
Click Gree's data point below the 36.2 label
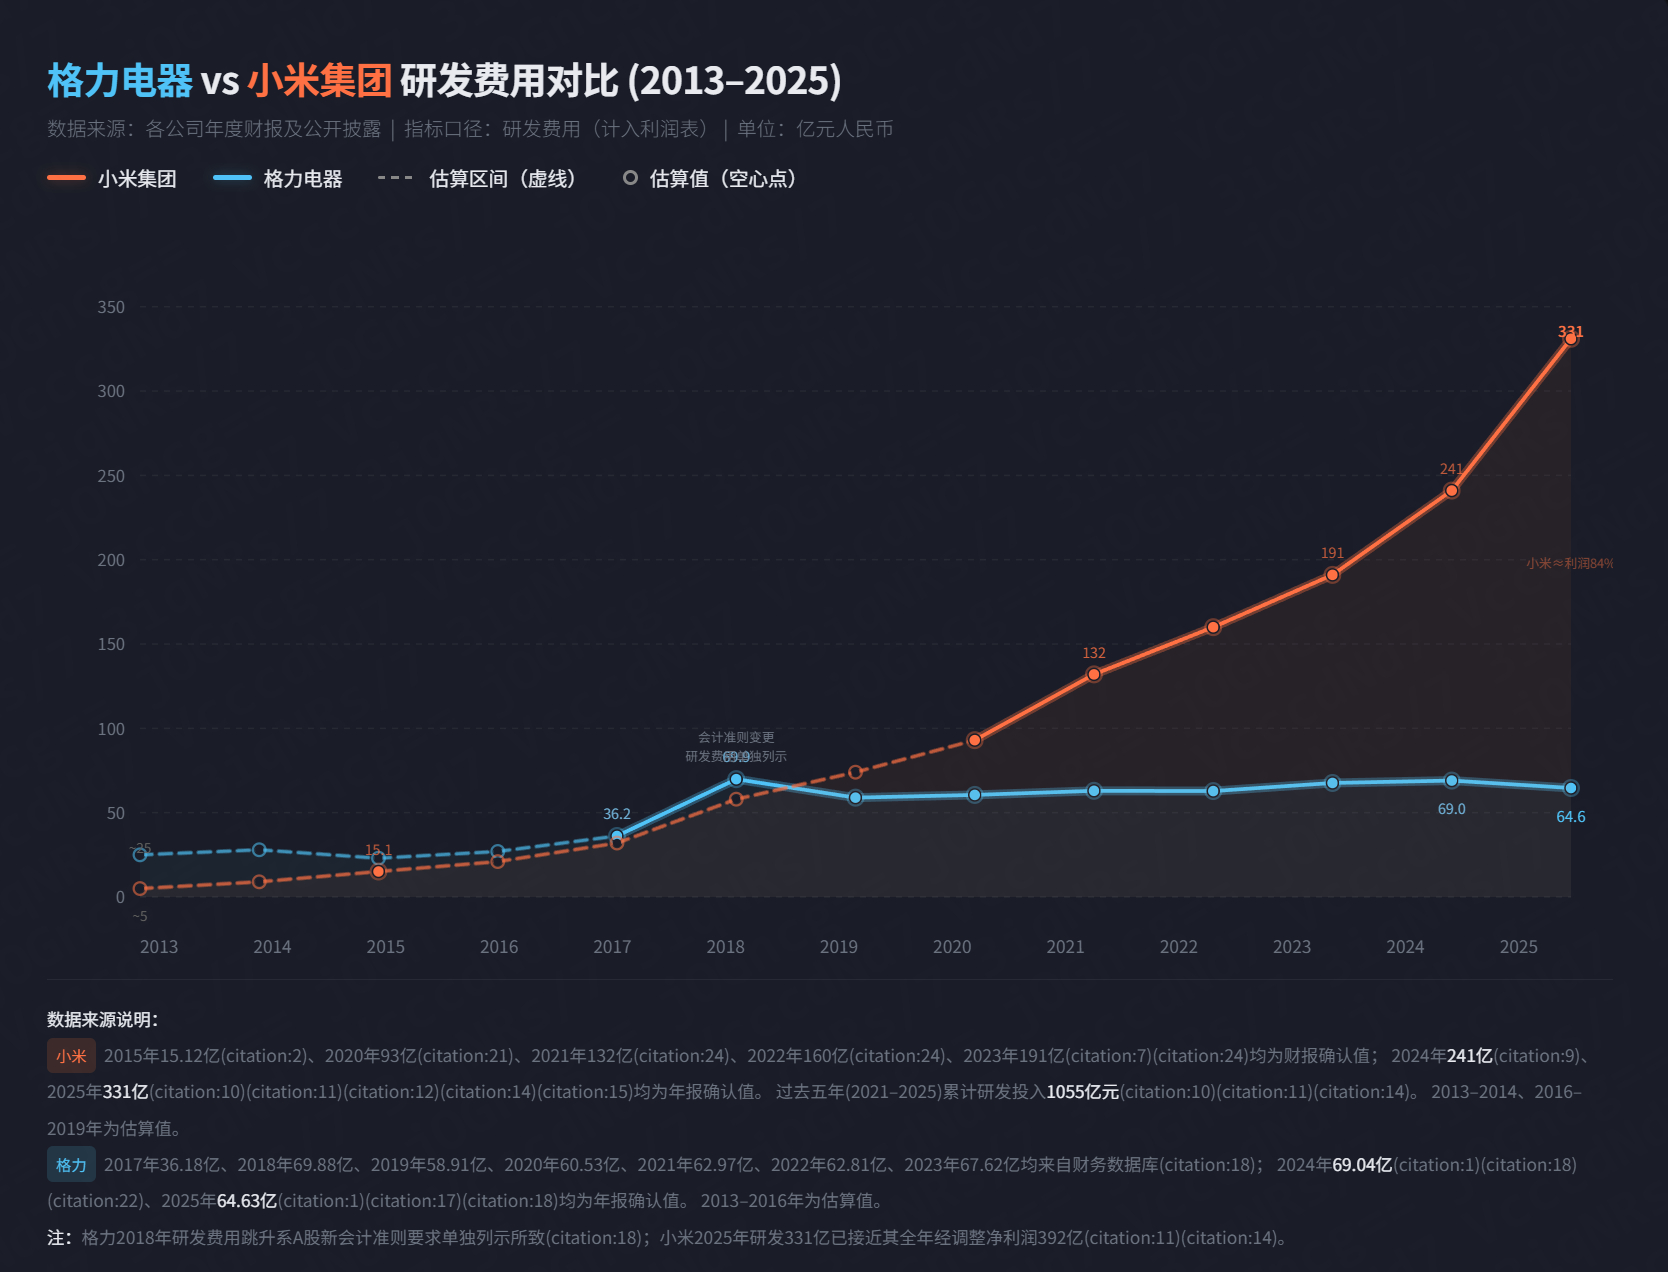click(617, 836)
